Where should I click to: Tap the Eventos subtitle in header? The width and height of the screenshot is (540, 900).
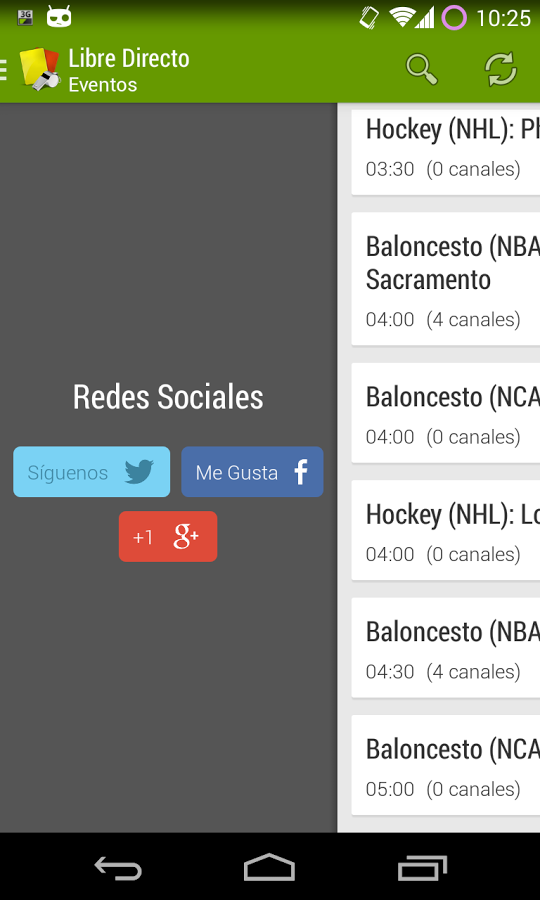point(103,85)
